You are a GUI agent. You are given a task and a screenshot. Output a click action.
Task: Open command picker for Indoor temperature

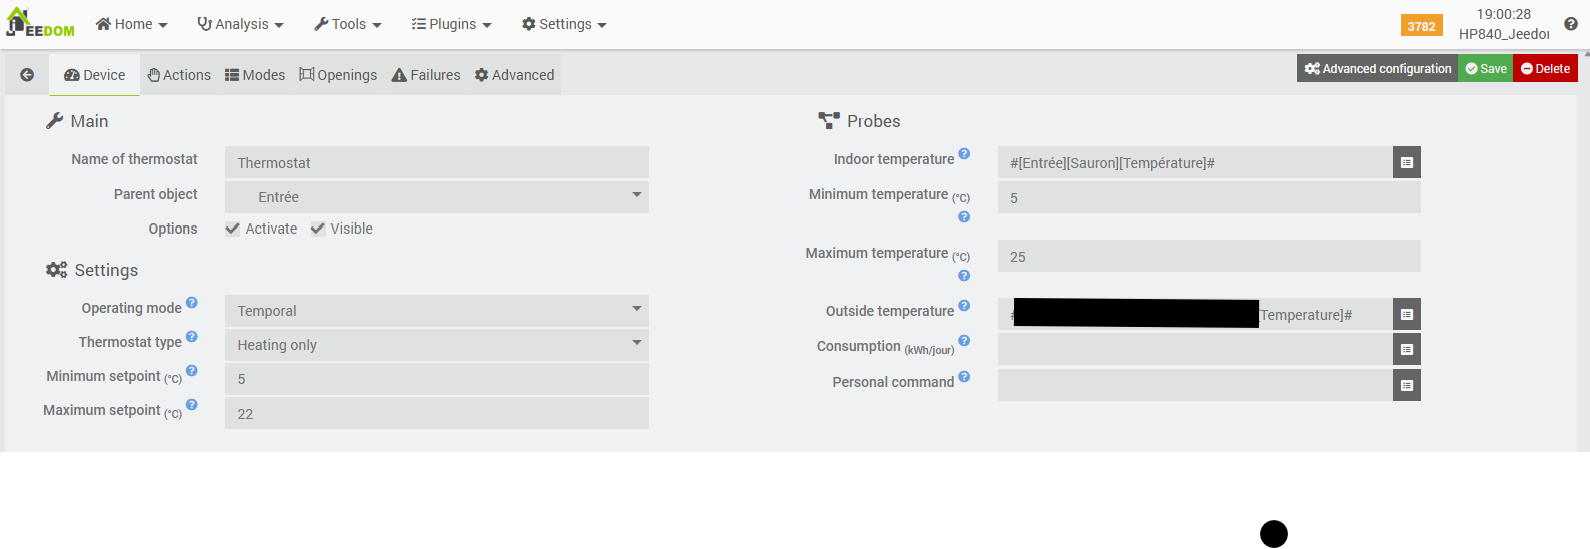coord(1406,162)
